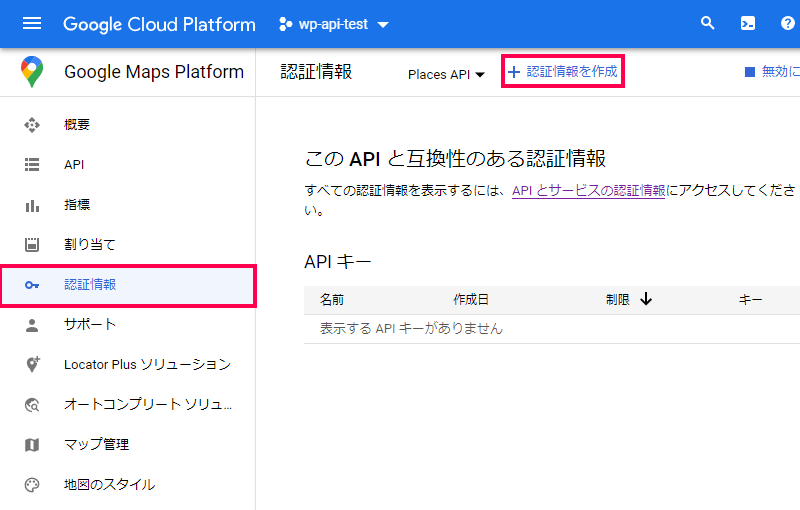Open the help question mark icon
This screenshot has width=800, height=510.
pos(788,24)
